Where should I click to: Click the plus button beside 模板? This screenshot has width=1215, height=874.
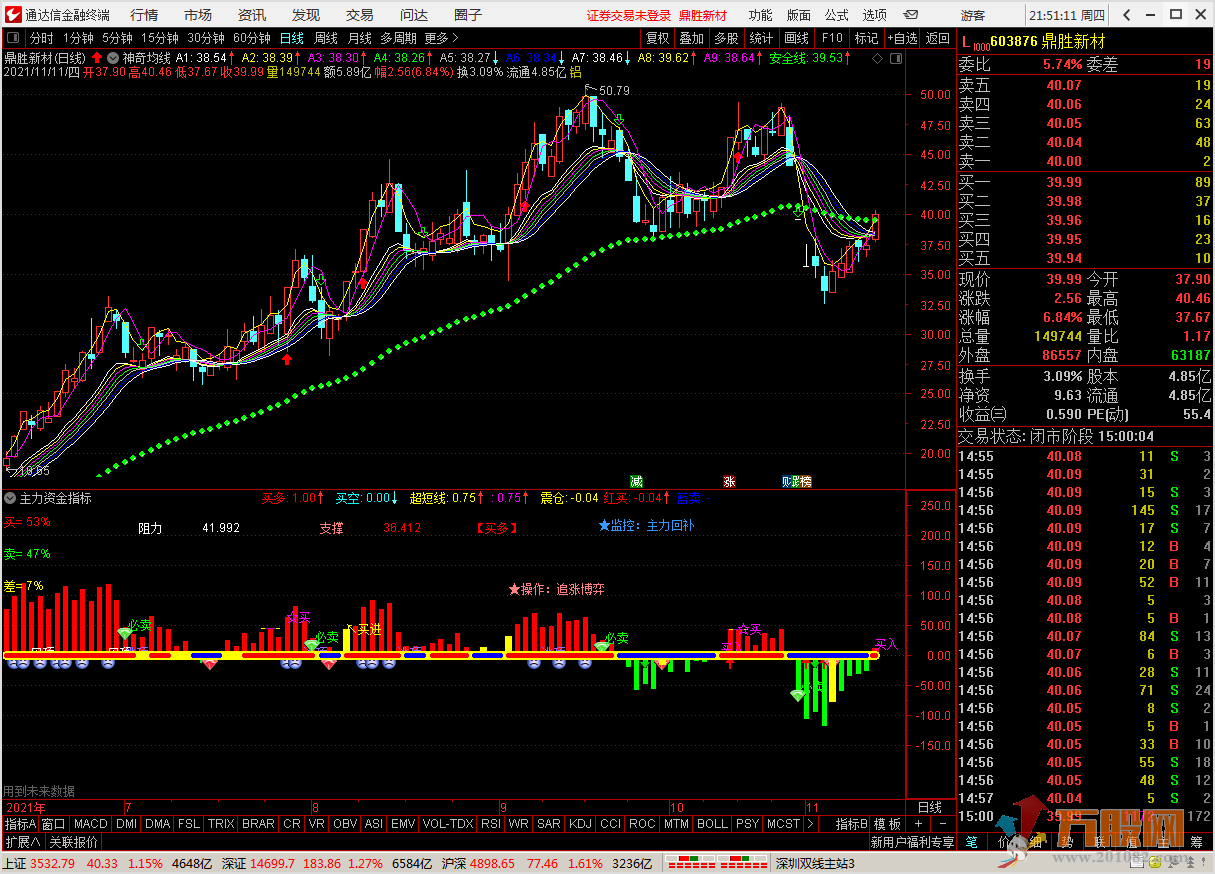(918, 824)
